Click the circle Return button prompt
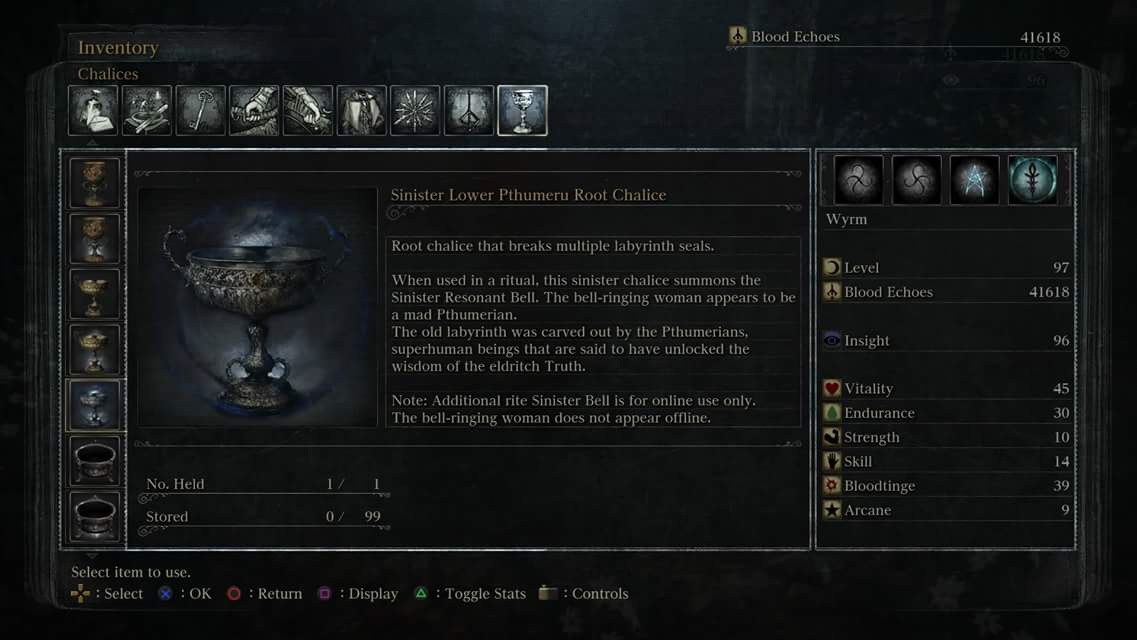The image size is (1137, 640). click(x=265, y=593)
